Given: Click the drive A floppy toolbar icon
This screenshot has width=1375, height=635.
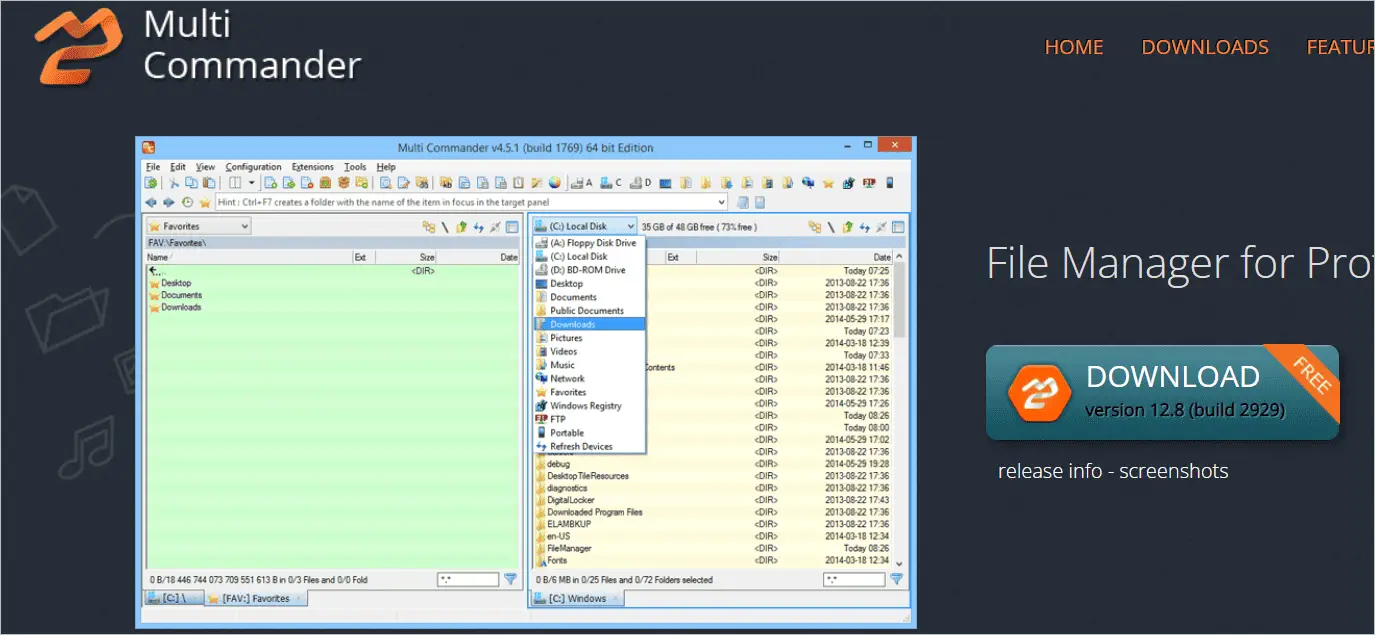Looking at the screenshot, I should tap(581, 183).
